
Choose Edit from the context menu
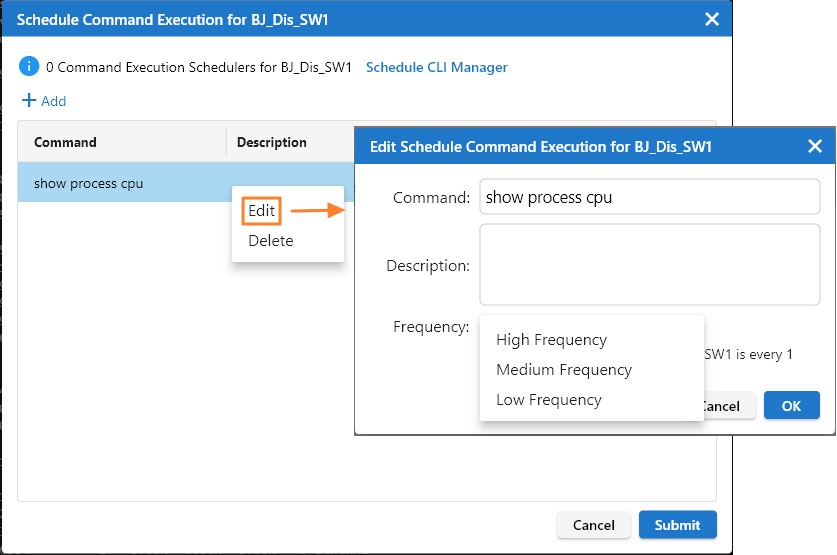262,211
